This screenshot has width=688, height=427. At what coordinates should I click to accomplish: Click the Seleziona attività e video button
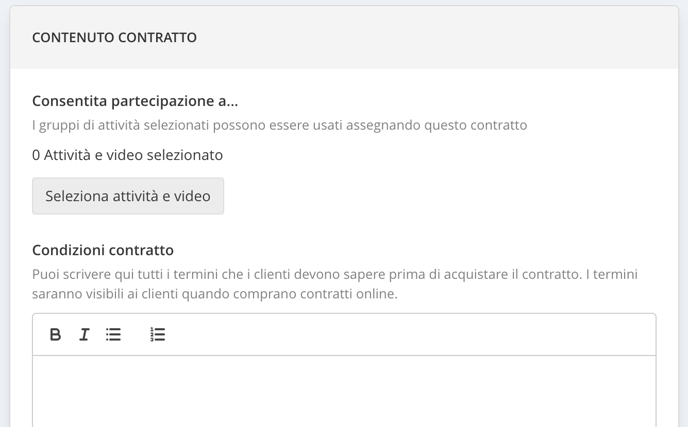128,196
